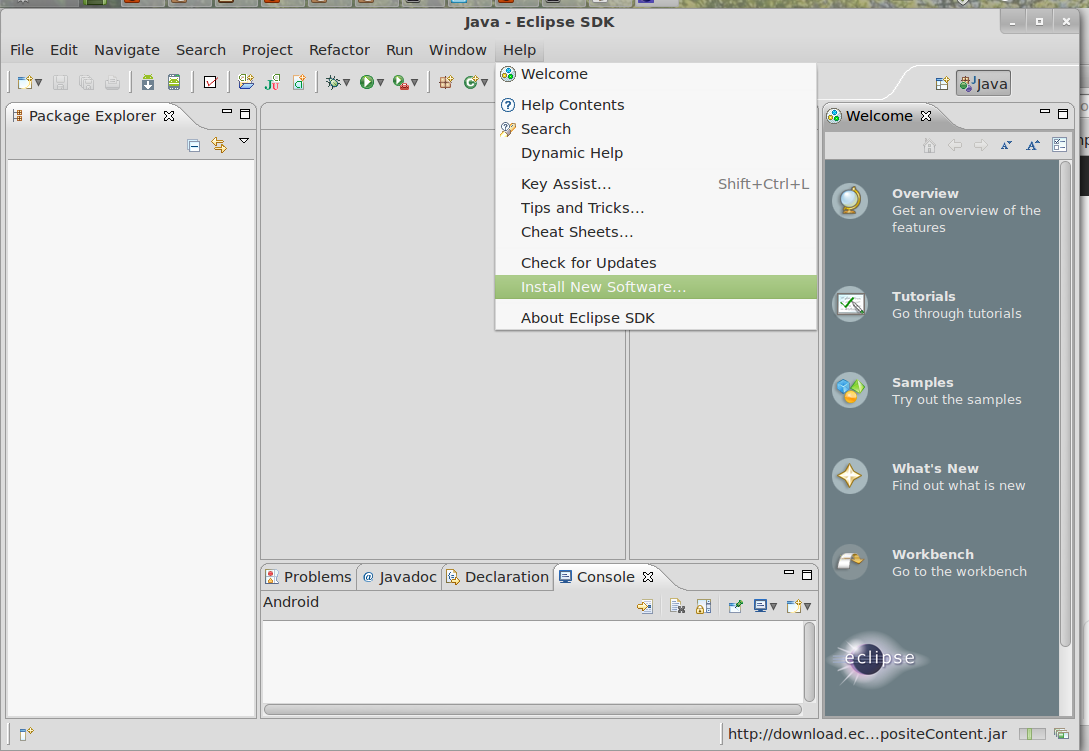Viewport: 1089px width, 751px height.
Task: Click the Welcome view vertical scrollbar
Action: click(x=1065, y=403)
